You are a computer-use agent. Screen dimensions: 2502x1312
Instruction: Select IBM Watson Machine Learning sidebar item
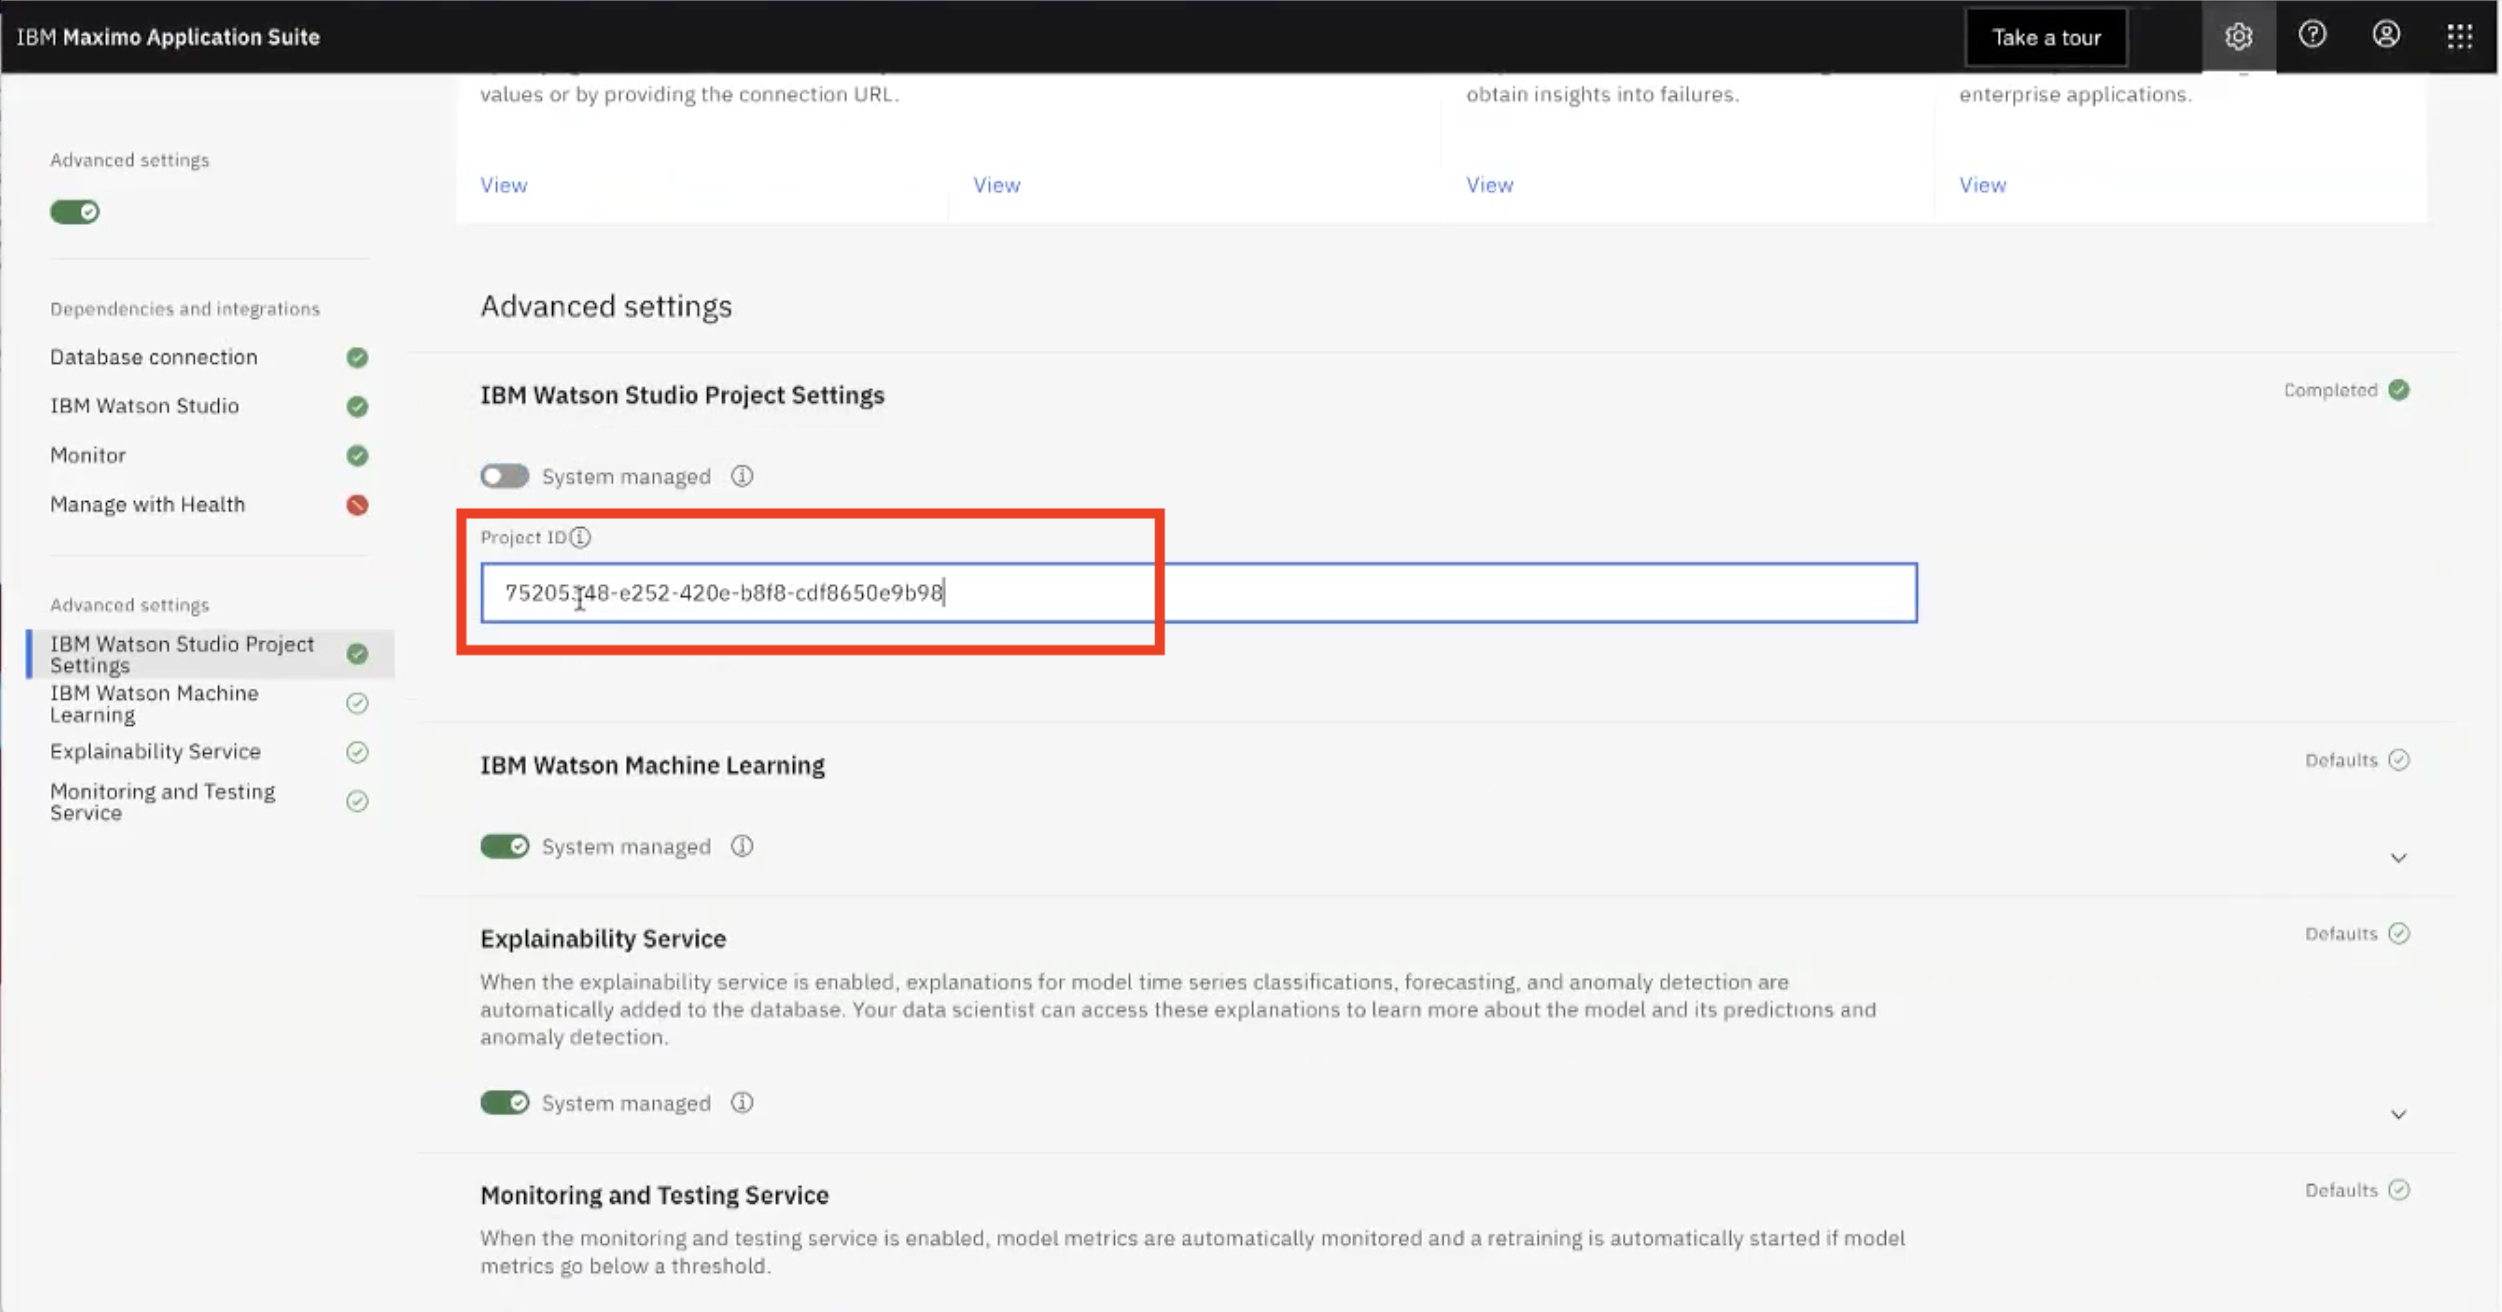[154, 703]
